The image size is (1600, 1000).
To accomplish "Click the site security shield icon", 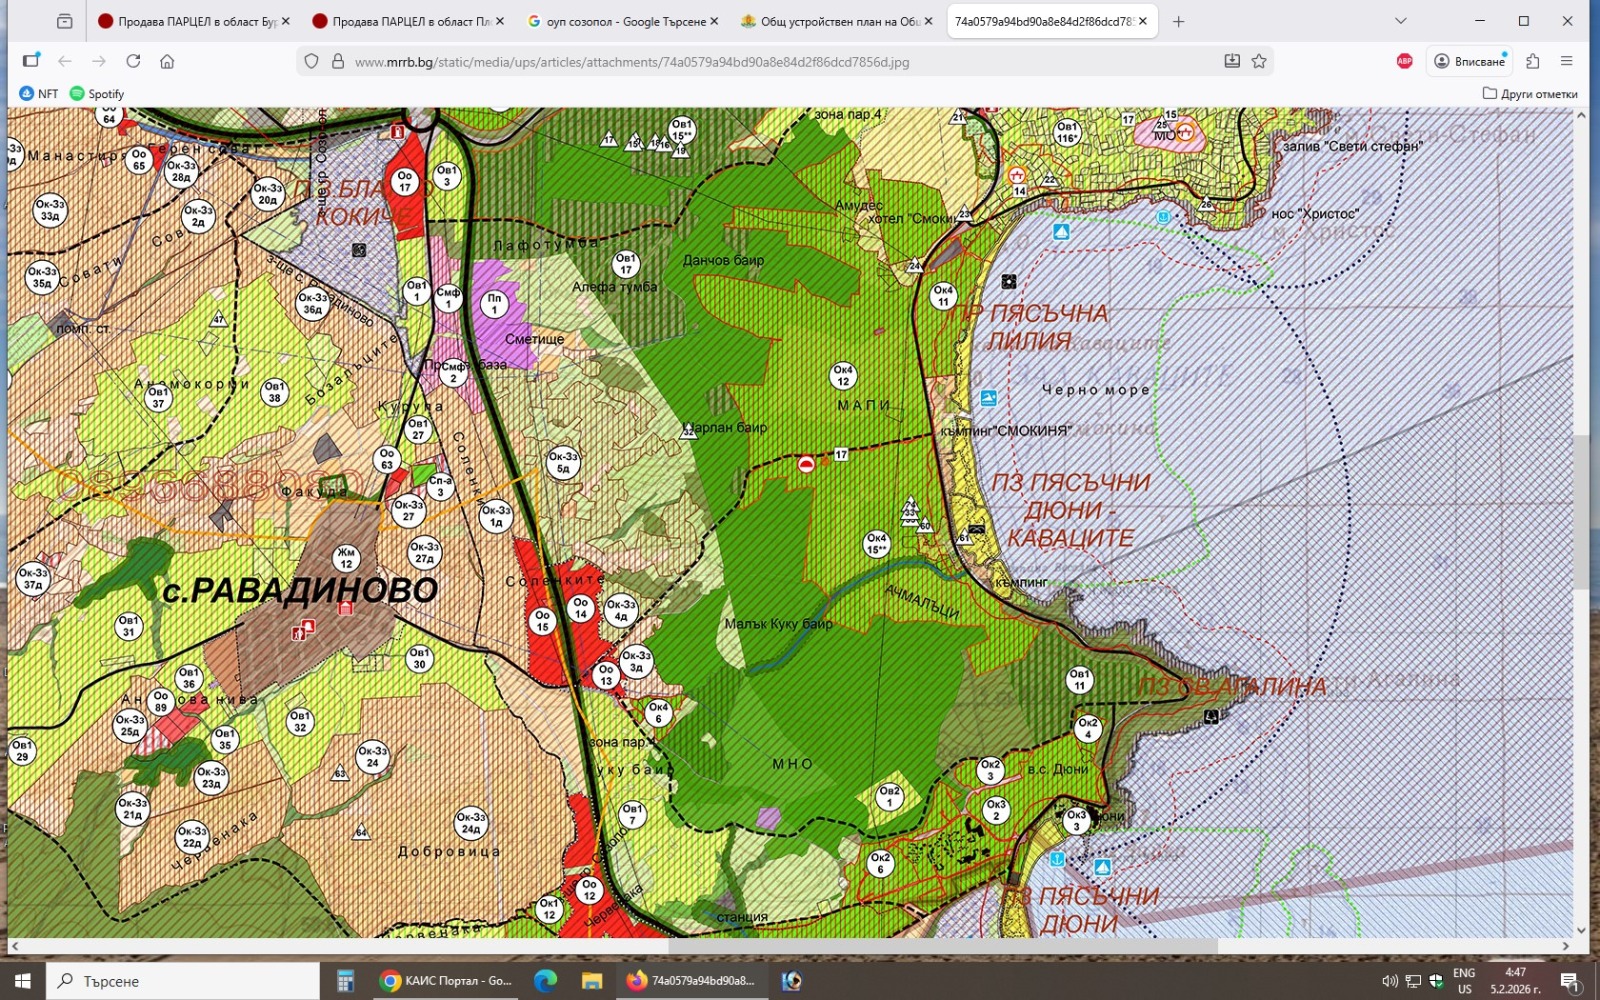I will point(312,61).
